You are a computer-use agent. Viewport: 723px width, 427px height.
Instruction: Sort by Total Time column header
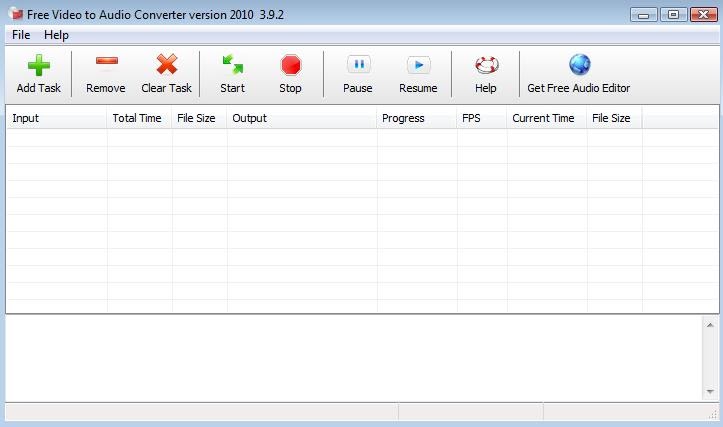point(139,118)
